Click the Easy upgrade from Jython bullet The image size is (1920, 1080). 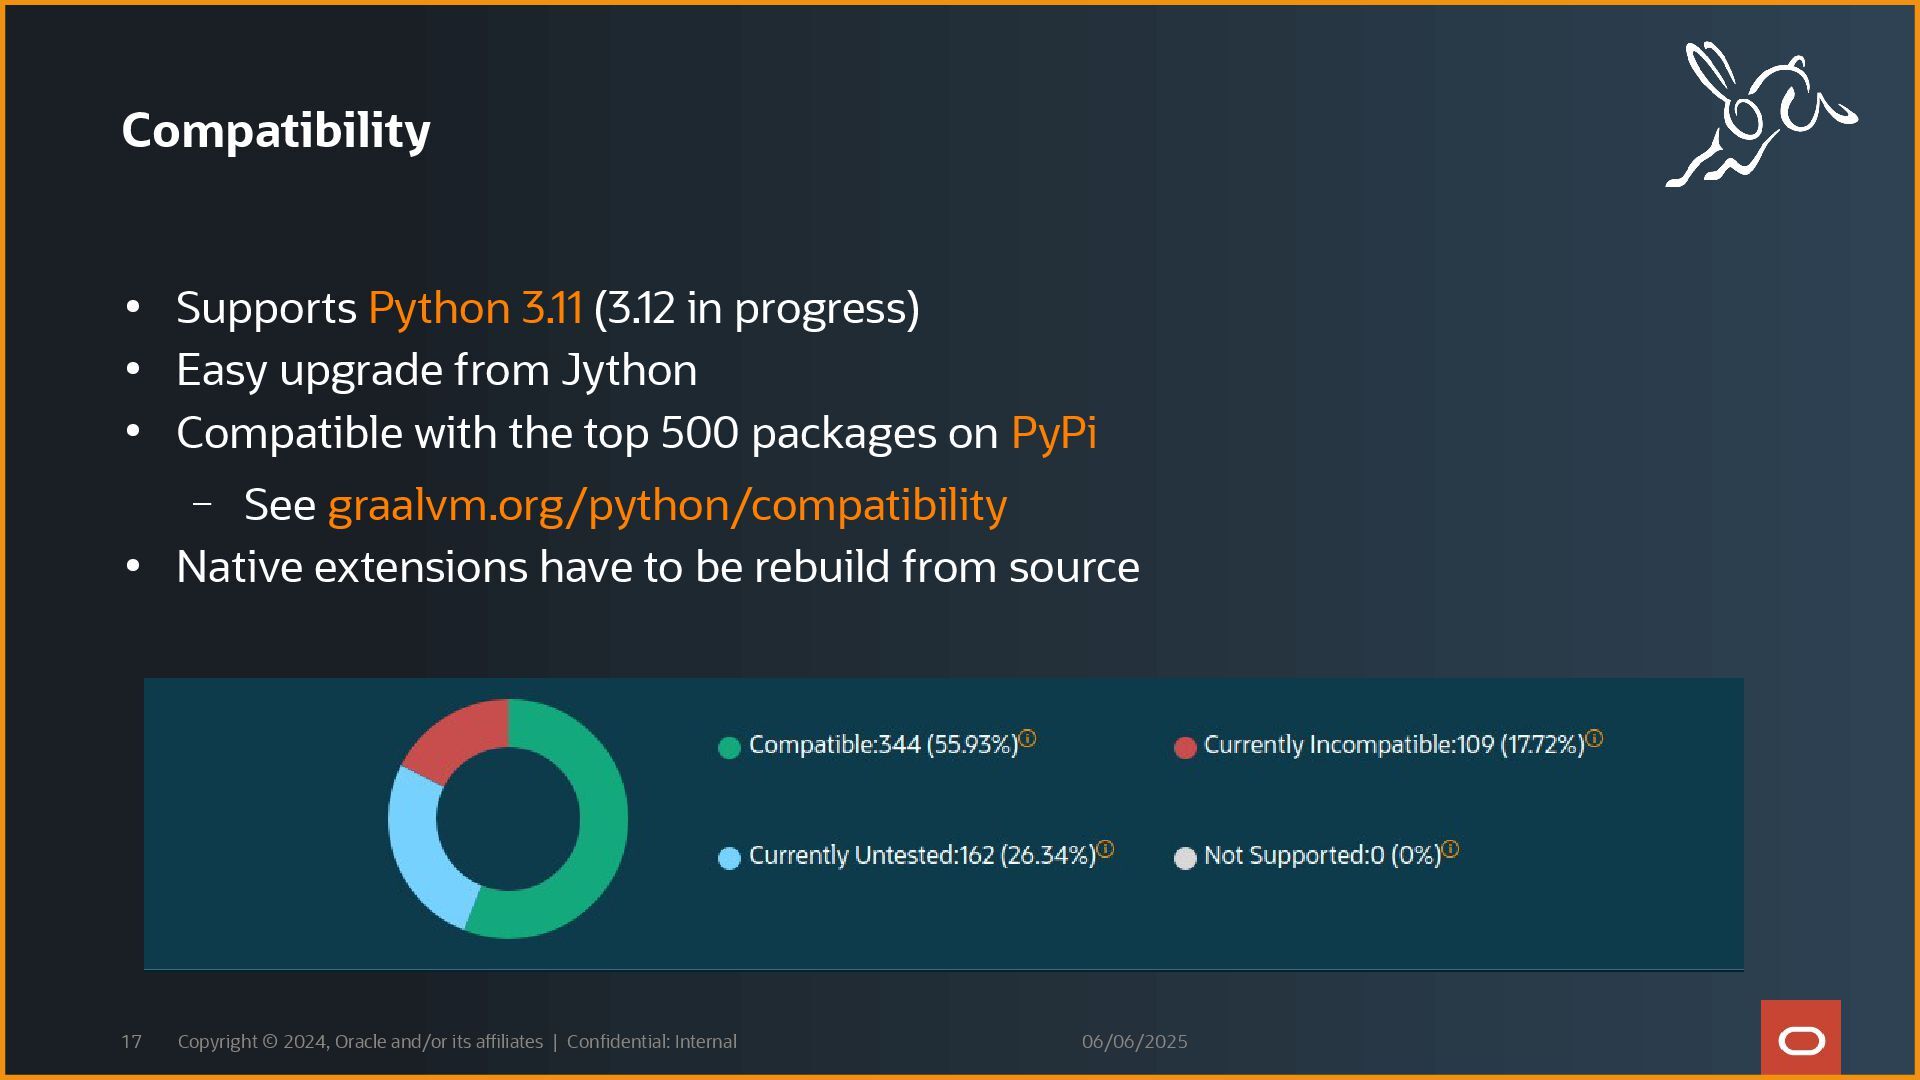[x=436, y=370]
